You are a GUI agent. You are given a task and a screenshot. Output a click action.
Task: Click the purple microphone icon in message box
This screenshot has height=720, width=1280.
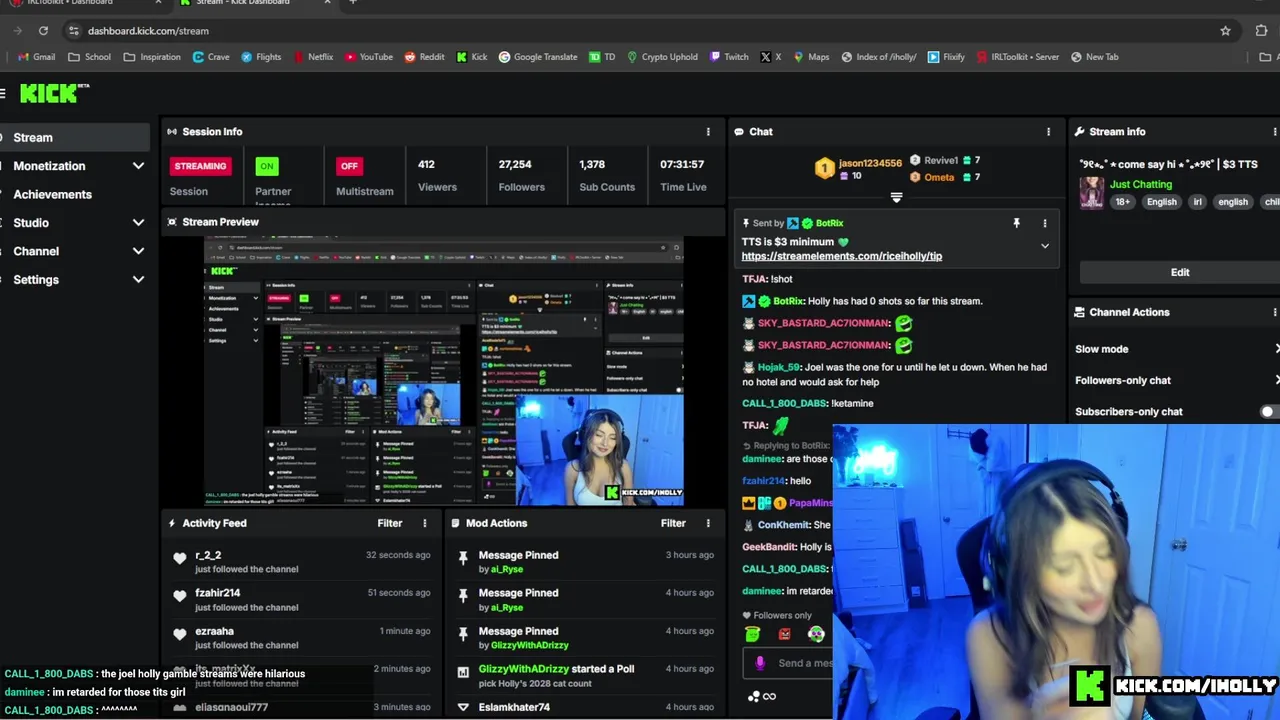click(x=760, y=662)
